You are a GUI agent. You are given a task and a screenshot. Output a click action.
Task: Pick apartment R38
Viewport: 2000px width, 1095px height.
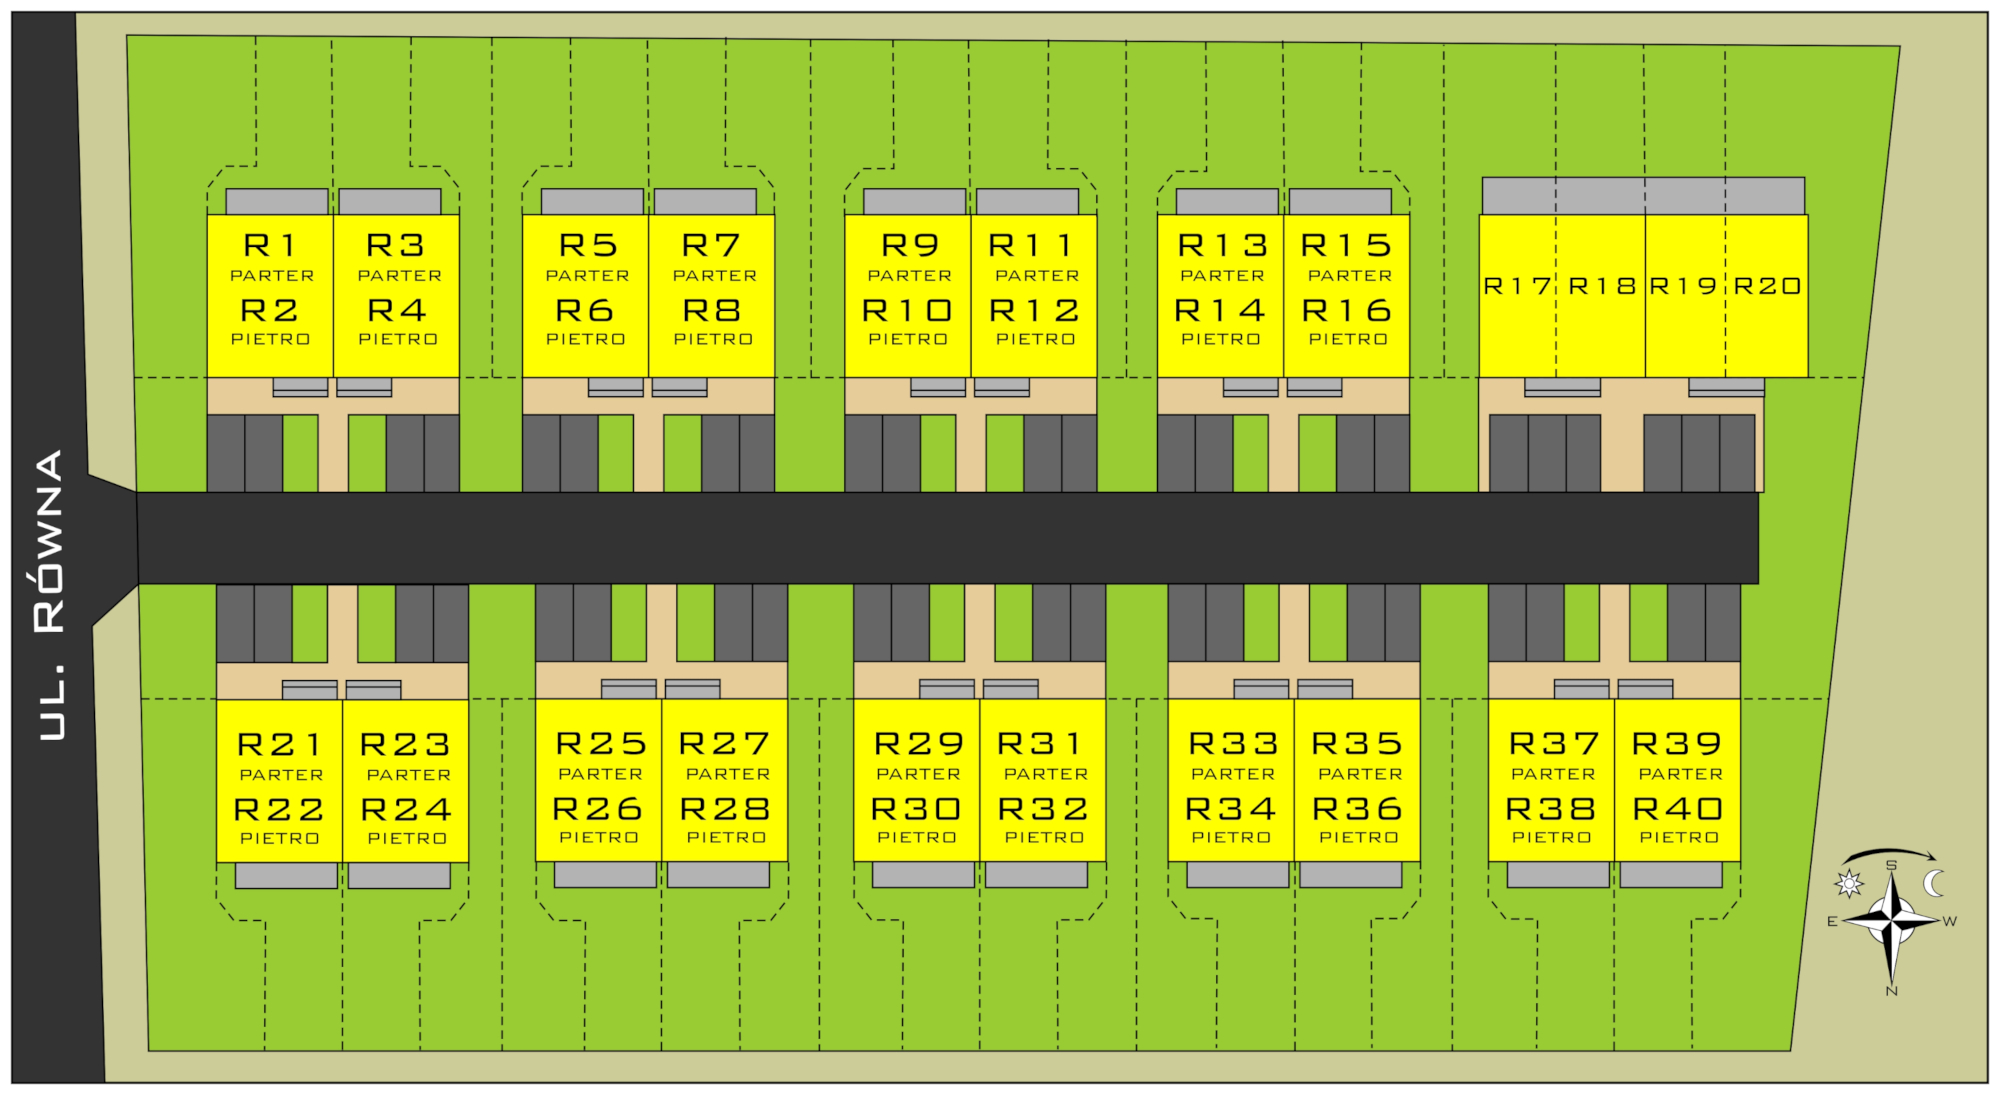[x=1551, y=808]
